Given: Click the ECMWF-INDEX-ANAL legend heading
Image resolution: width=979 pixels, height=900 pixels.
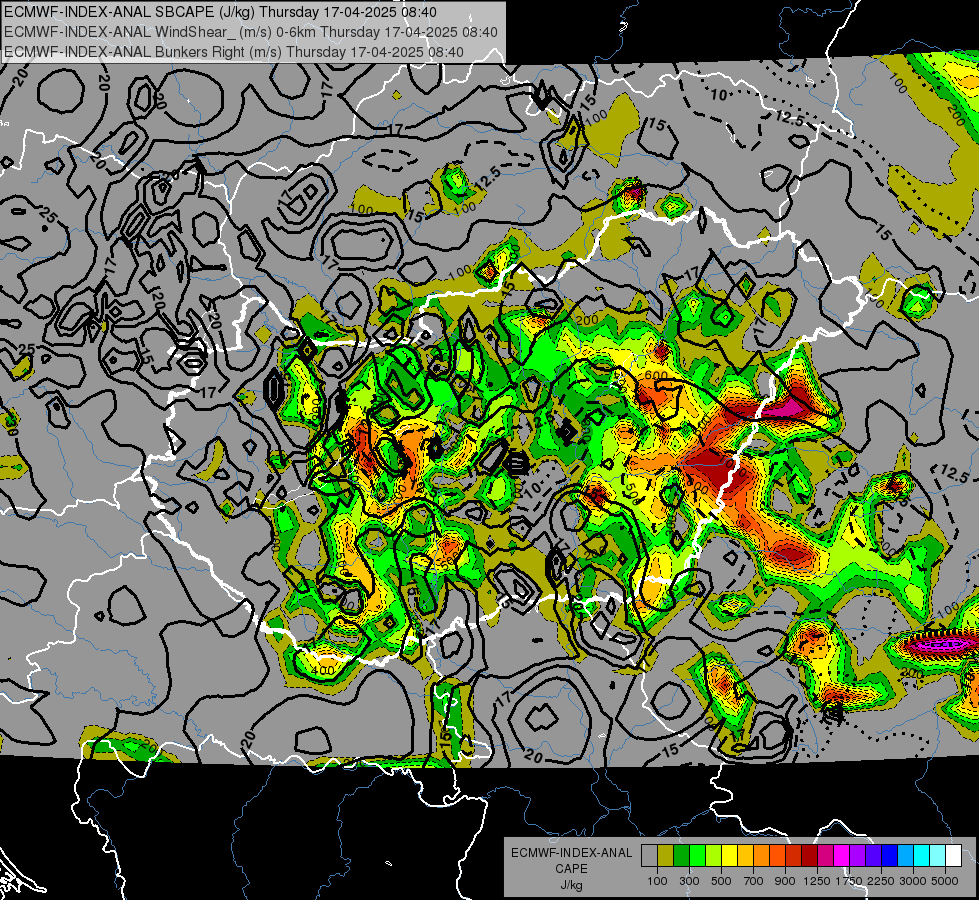Looking at the screenshot, I should point(571,853).
